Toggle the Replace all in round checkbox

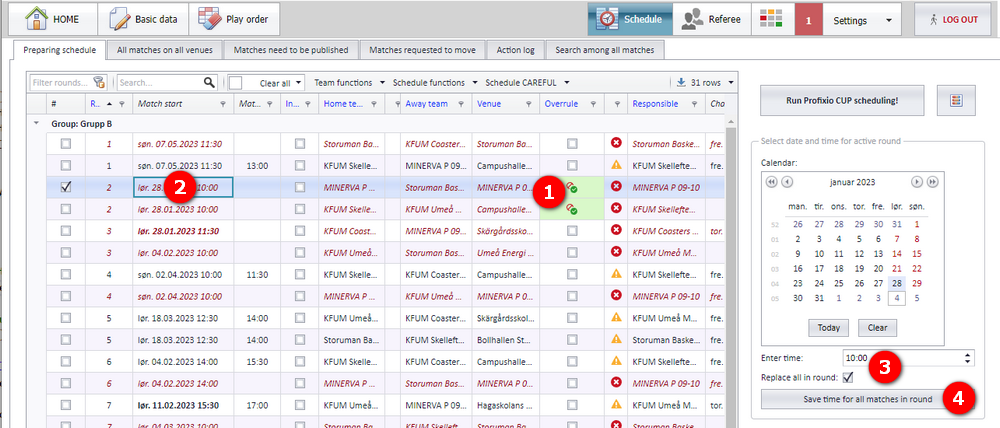[x=848, y=378]
